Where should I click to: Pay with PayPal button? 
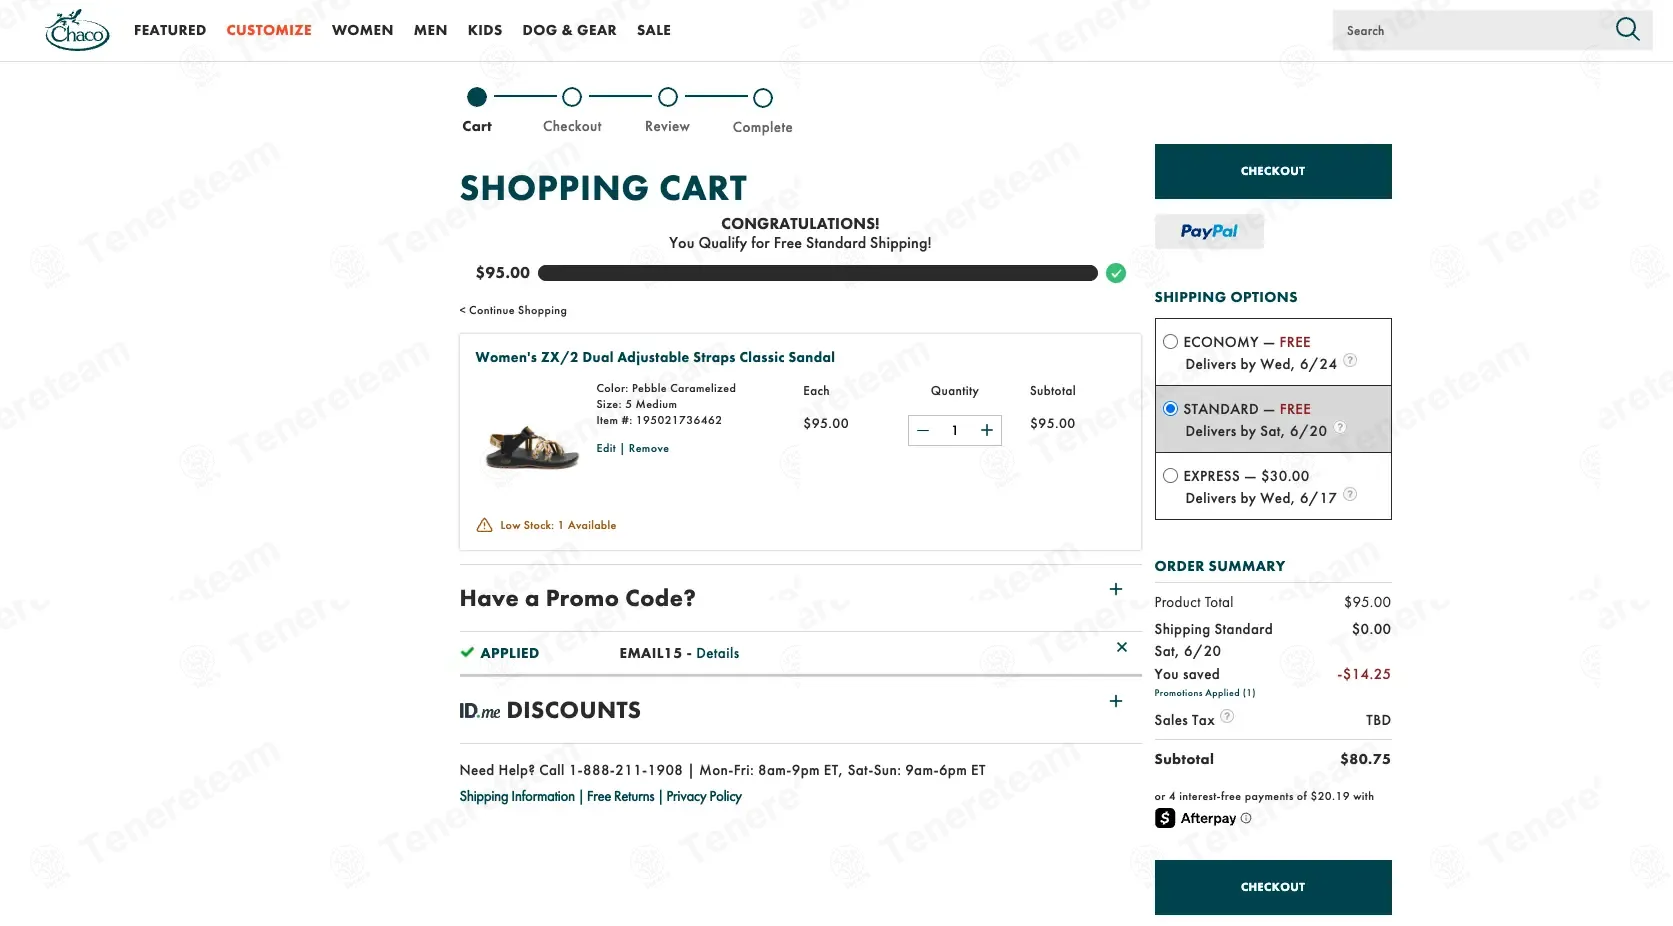1209,231
